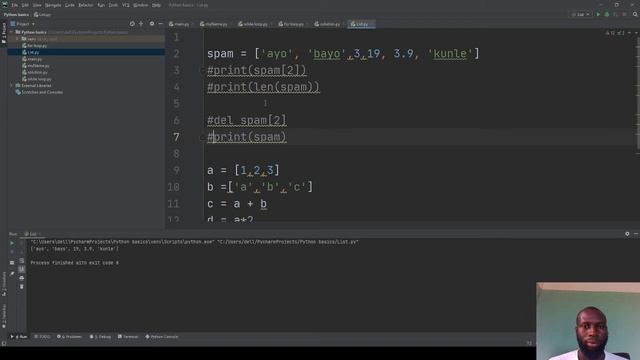640x360 pixels.
Task: Open the Favorites side tool button
Action: coord(4,317)
